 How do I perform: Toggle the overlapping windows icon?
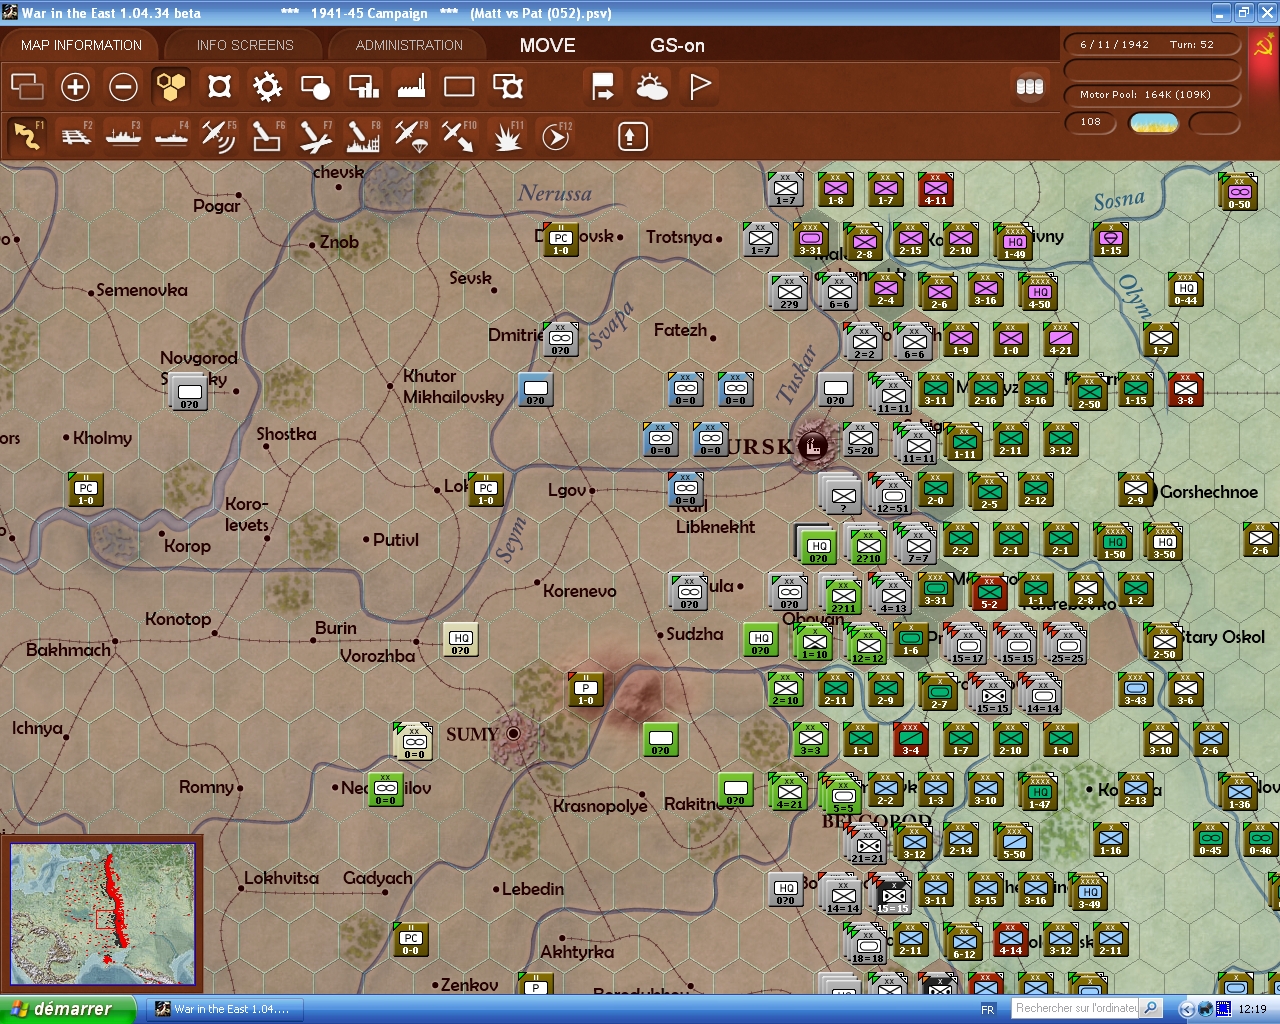(x=27, y=87)
